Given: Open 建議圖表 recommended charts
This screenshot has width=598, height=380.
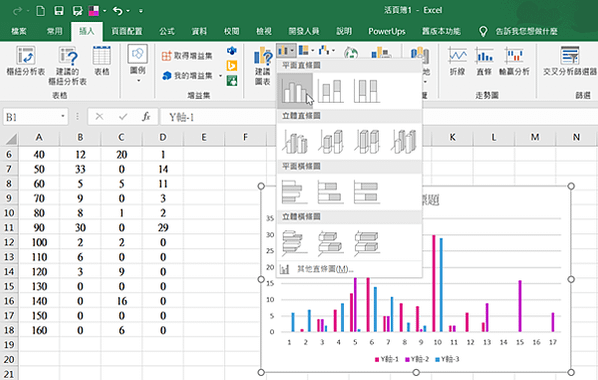Looking at the screenshot, I should coord(263,66).
